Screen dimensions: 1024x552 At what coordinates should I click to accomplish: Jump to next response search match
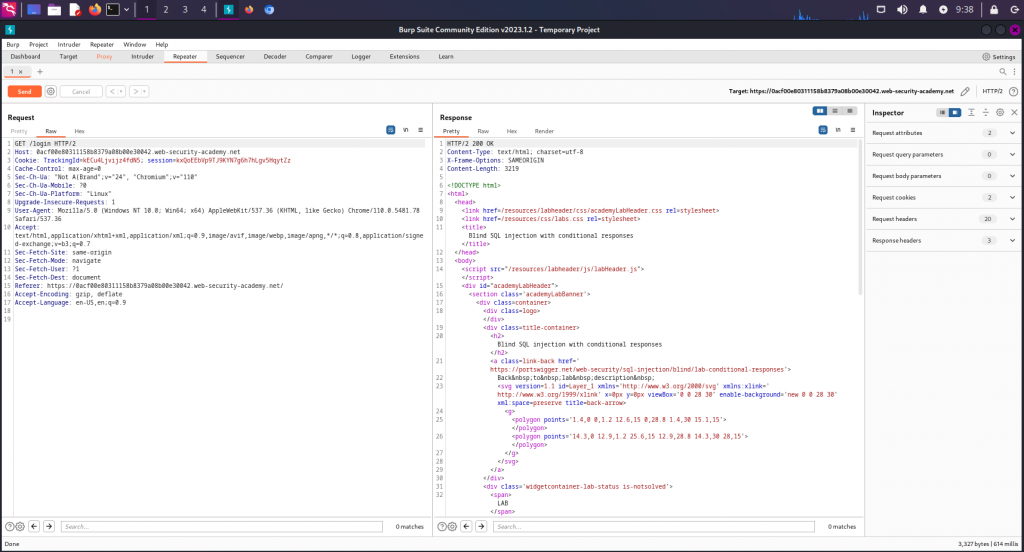point(481,527)
